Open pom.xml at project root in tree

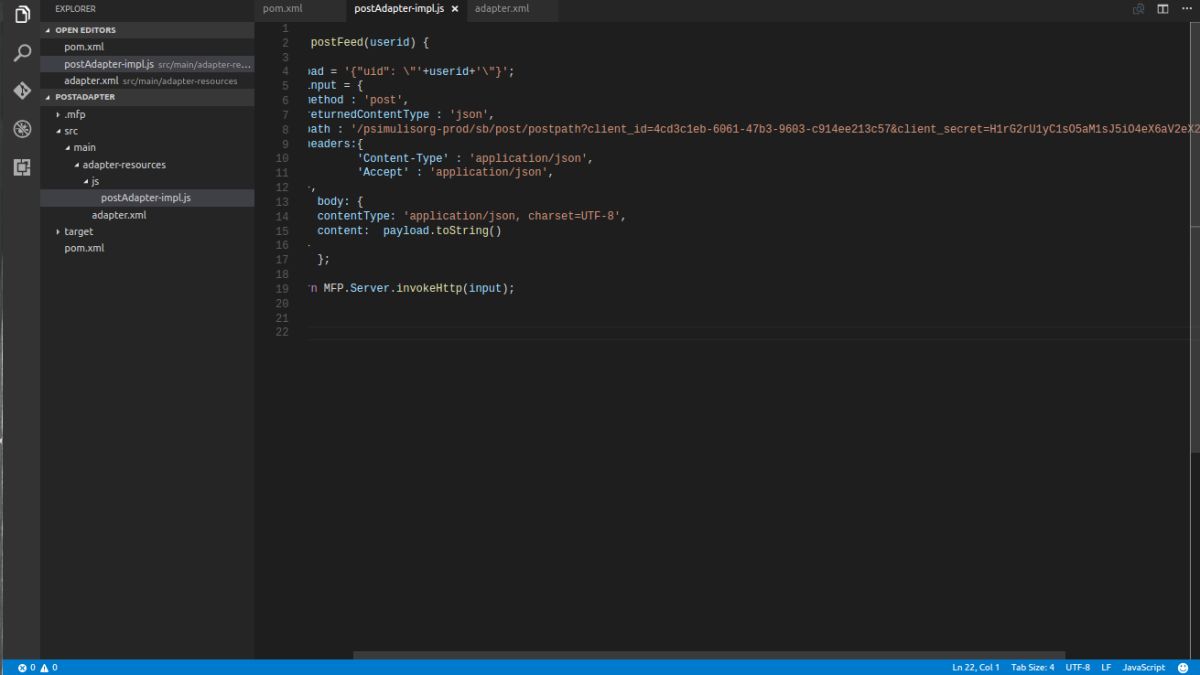click(147, 248)
